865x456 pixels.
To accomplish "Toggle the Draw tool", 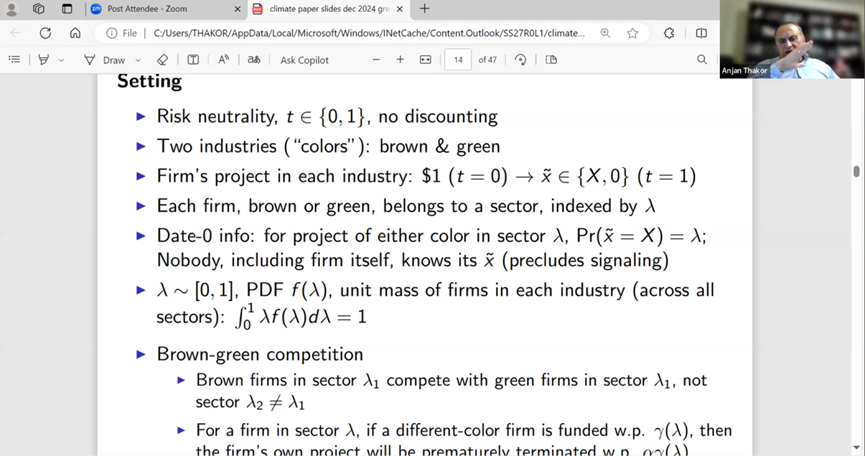I will [105, 60].
